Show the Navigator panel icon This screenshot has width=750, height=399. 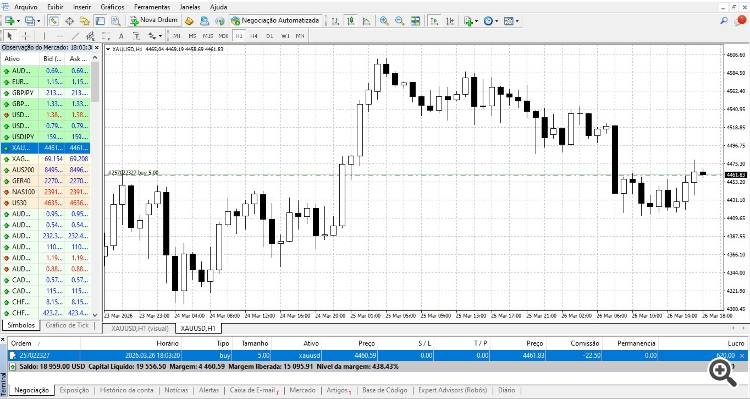point(85,21)
